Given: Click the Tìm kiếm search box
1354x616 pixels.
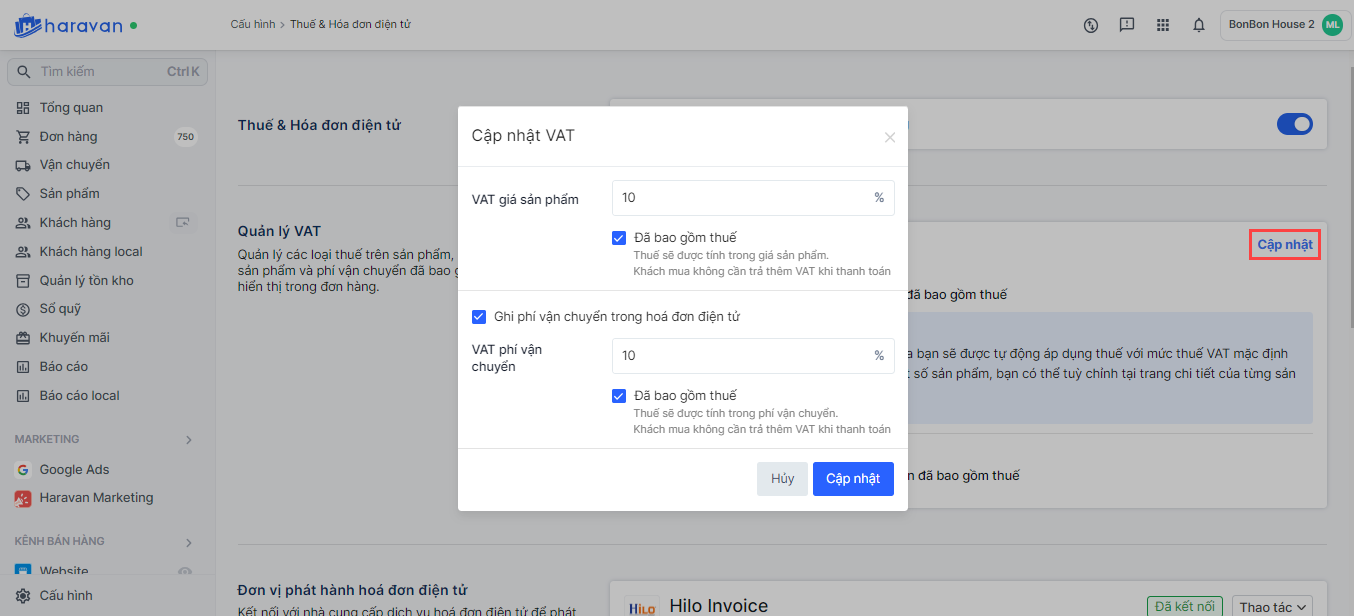Looking at the screenshot, I should tap(107, 72).
